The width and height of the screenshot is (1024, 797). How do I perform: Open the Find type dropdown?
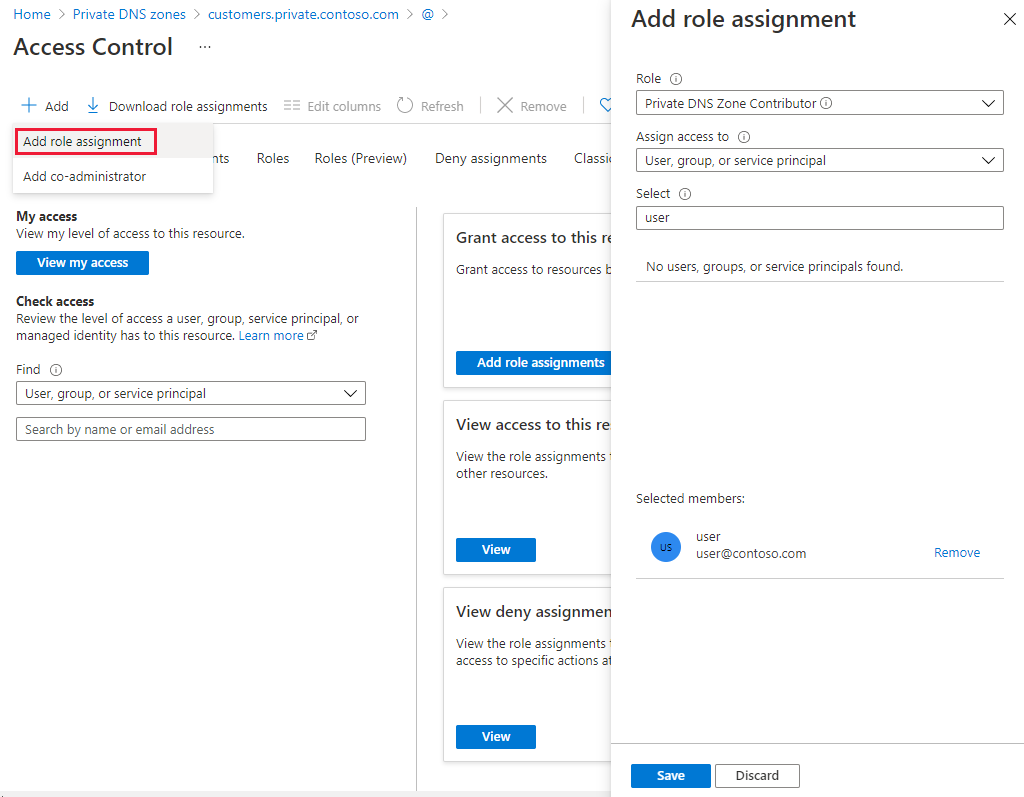(x=191, y=394)
